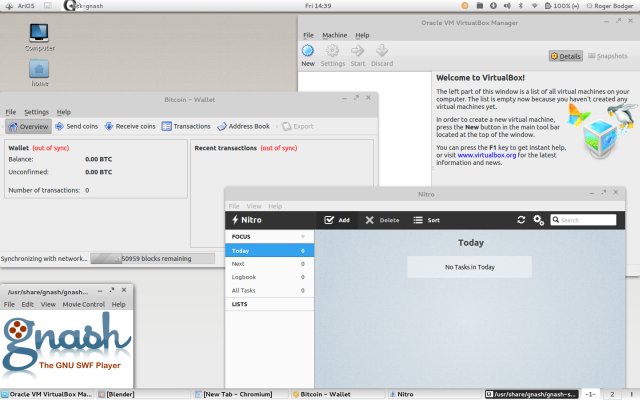This screenshot has height=400, width=640.
Task: Collapse the FOCUS section arrow in Nitro
Action: click(303, 237)
